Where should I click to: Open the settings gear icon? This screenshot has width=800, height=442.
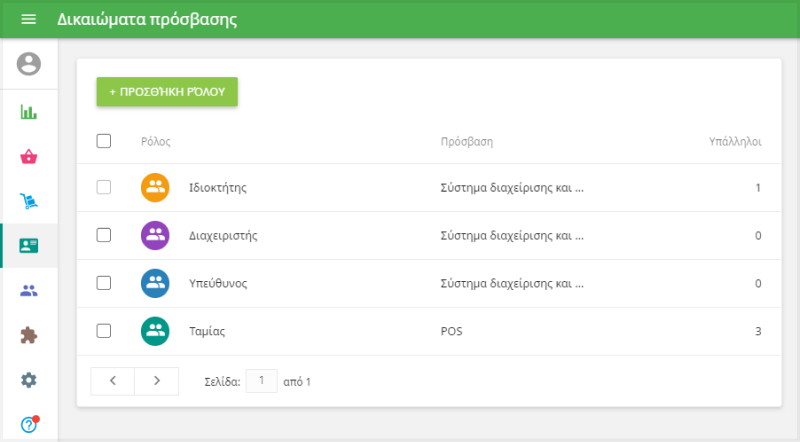[x=29, y=380]
